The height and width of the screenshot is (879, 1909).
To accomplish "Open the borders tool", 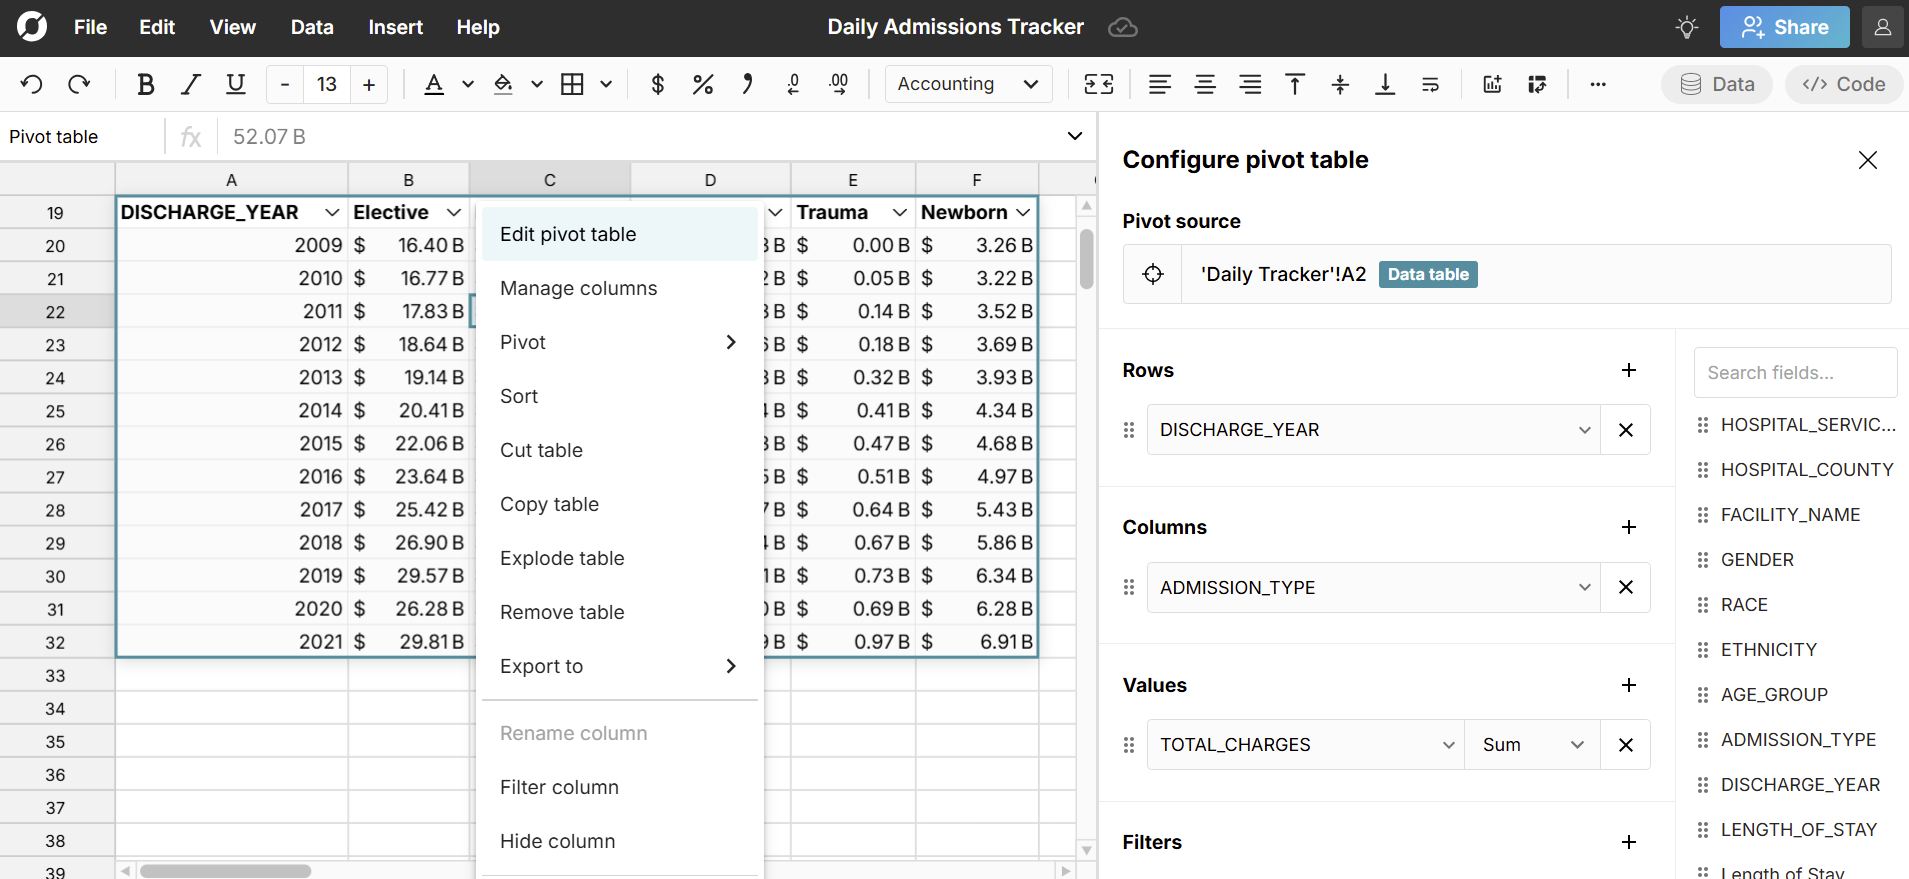I will 572,84.
